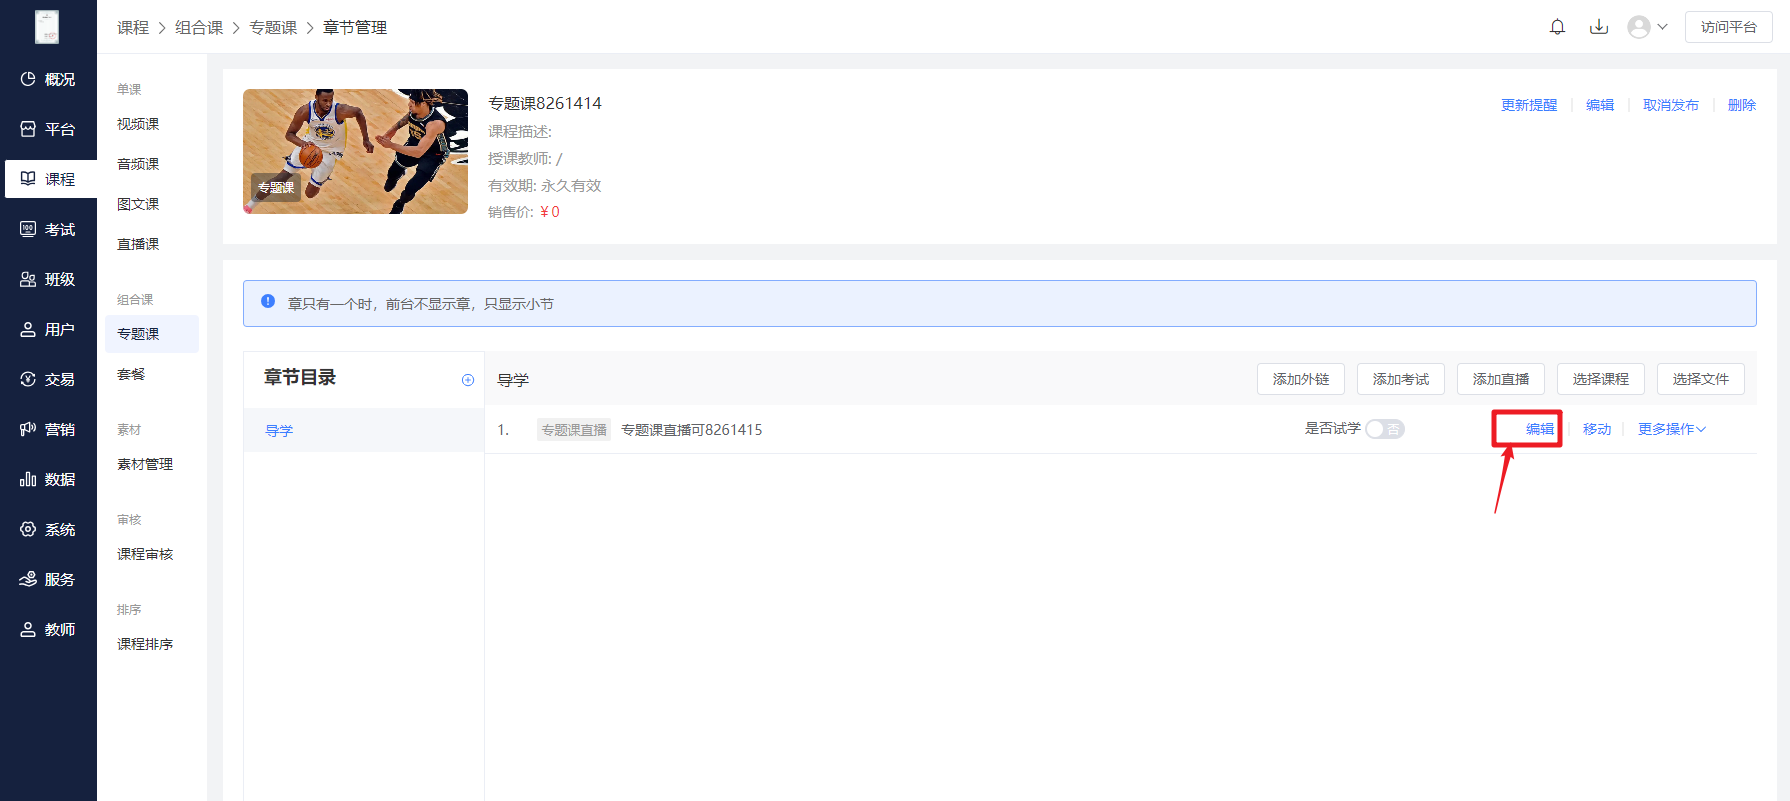1790x801 pixels.
Task: Select 音频课 in the submenu
Action: pos(138,164)
